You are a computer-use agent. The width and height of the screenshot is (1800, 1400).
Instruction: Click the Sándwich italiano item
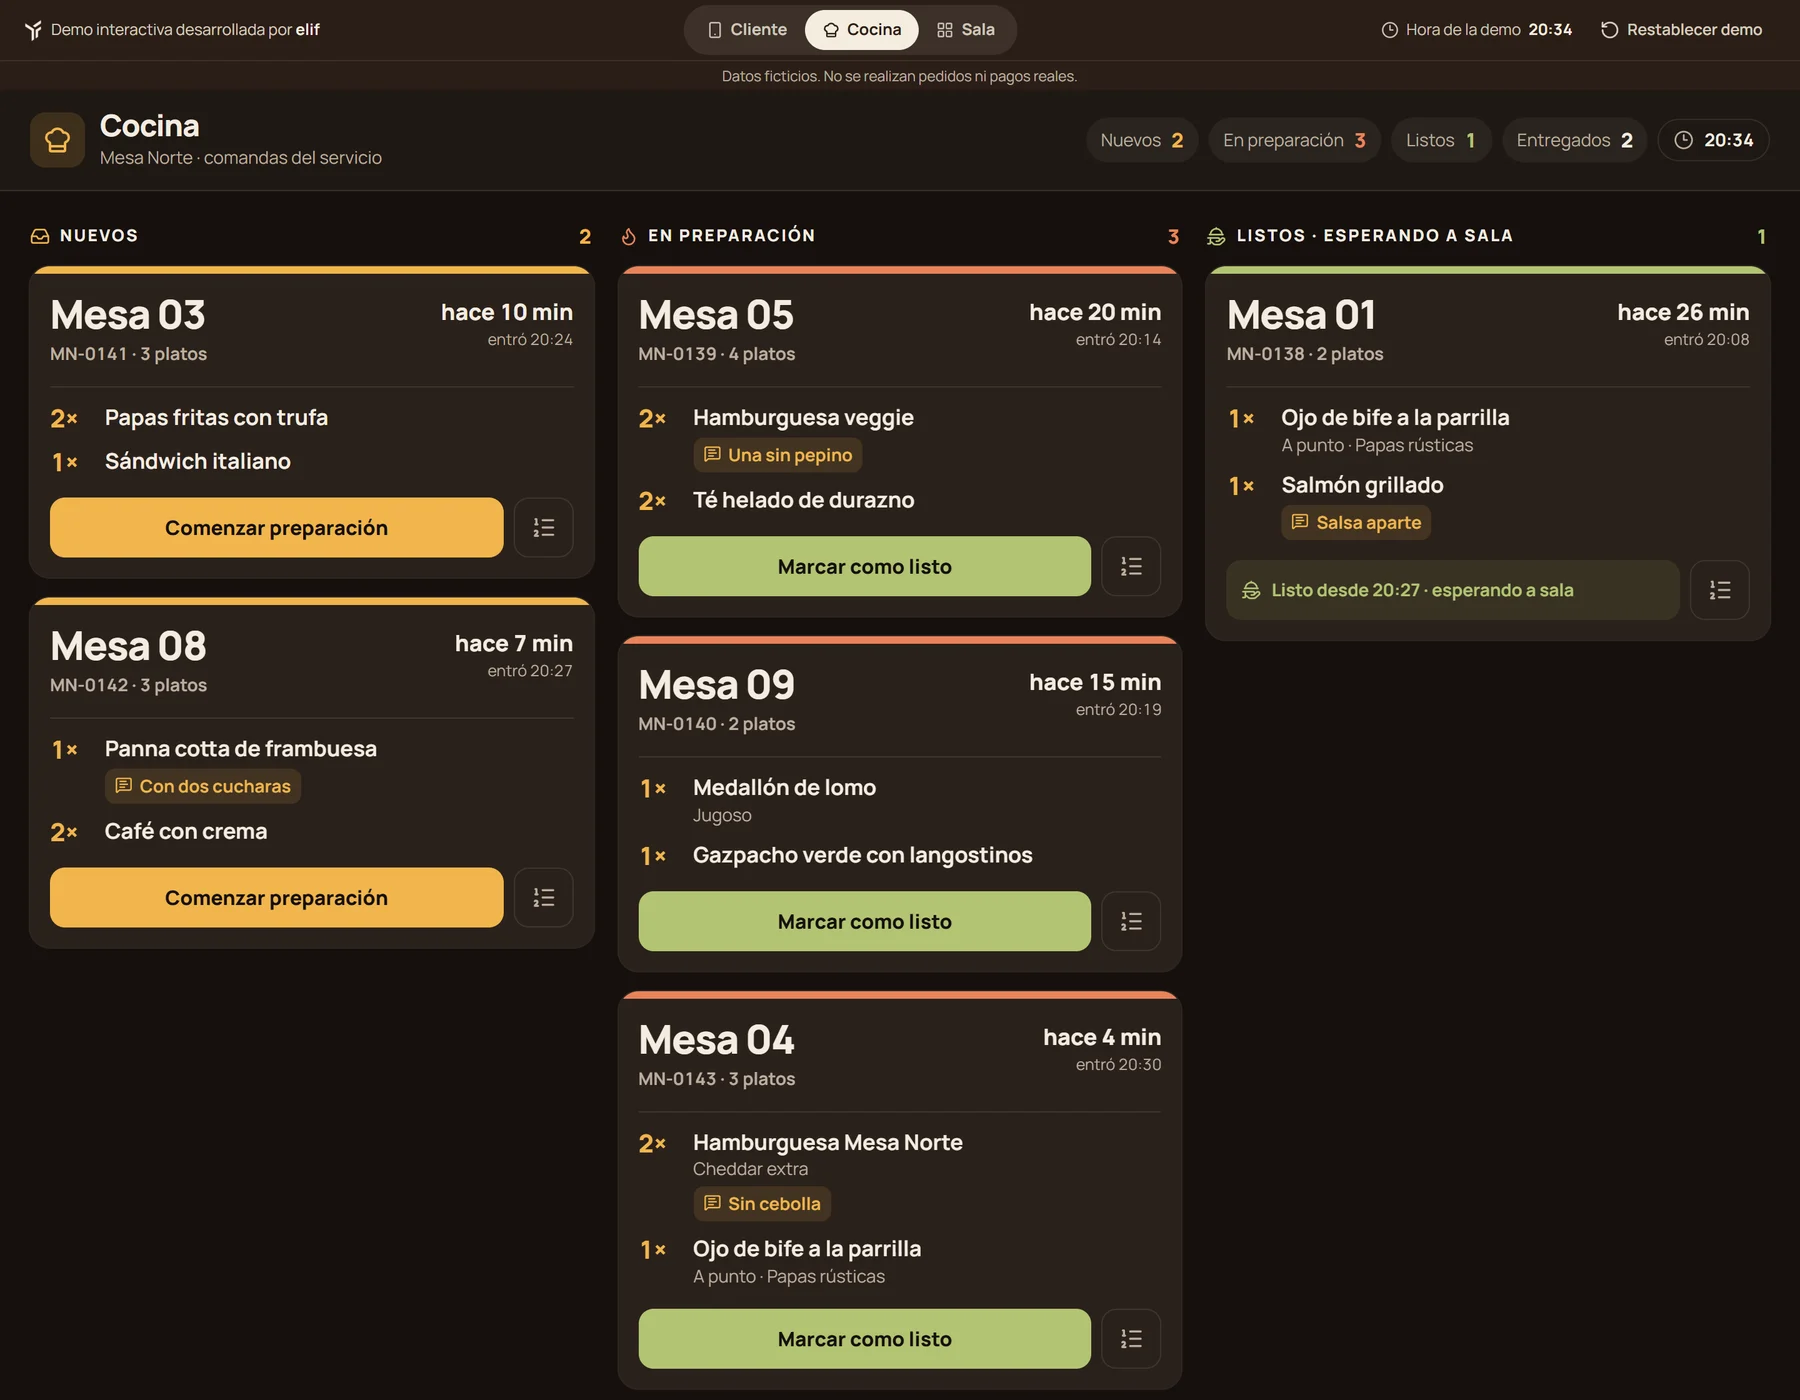[198, 461]
